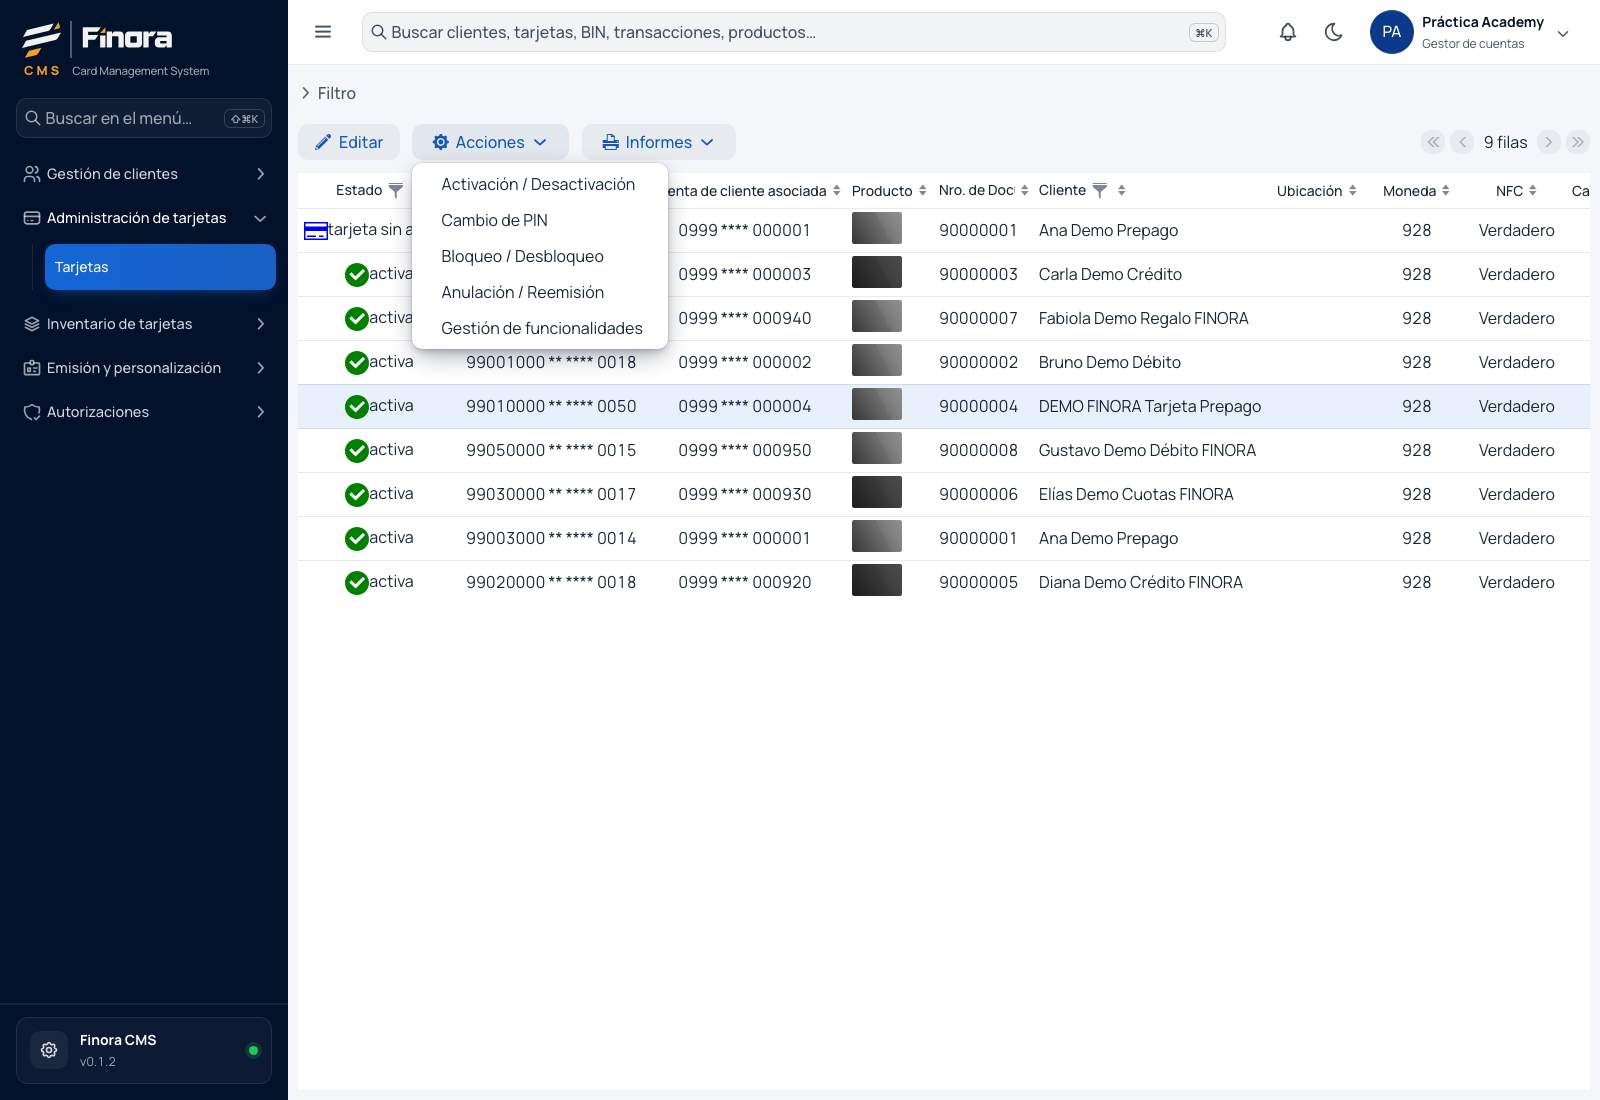Click the Cliente column filter funnel

point(1100,190)
